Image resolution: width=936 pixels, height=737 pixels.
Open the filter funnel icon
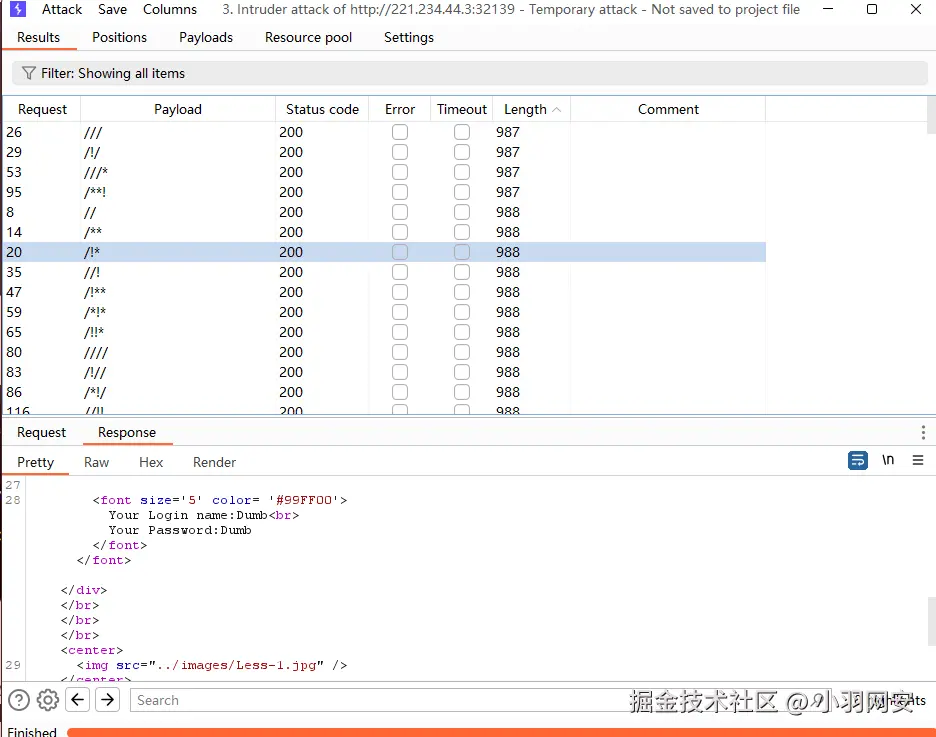pyautogui.click(x=28, y=73)
